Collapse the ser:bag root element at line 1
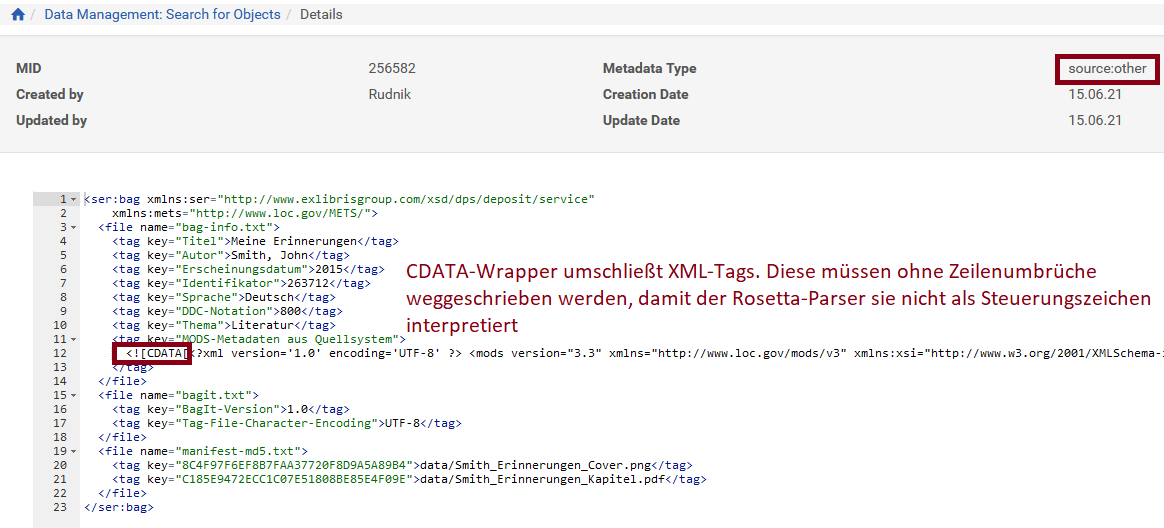The width and height of the screenshot is (1164, 528). (x=74, y=199)
